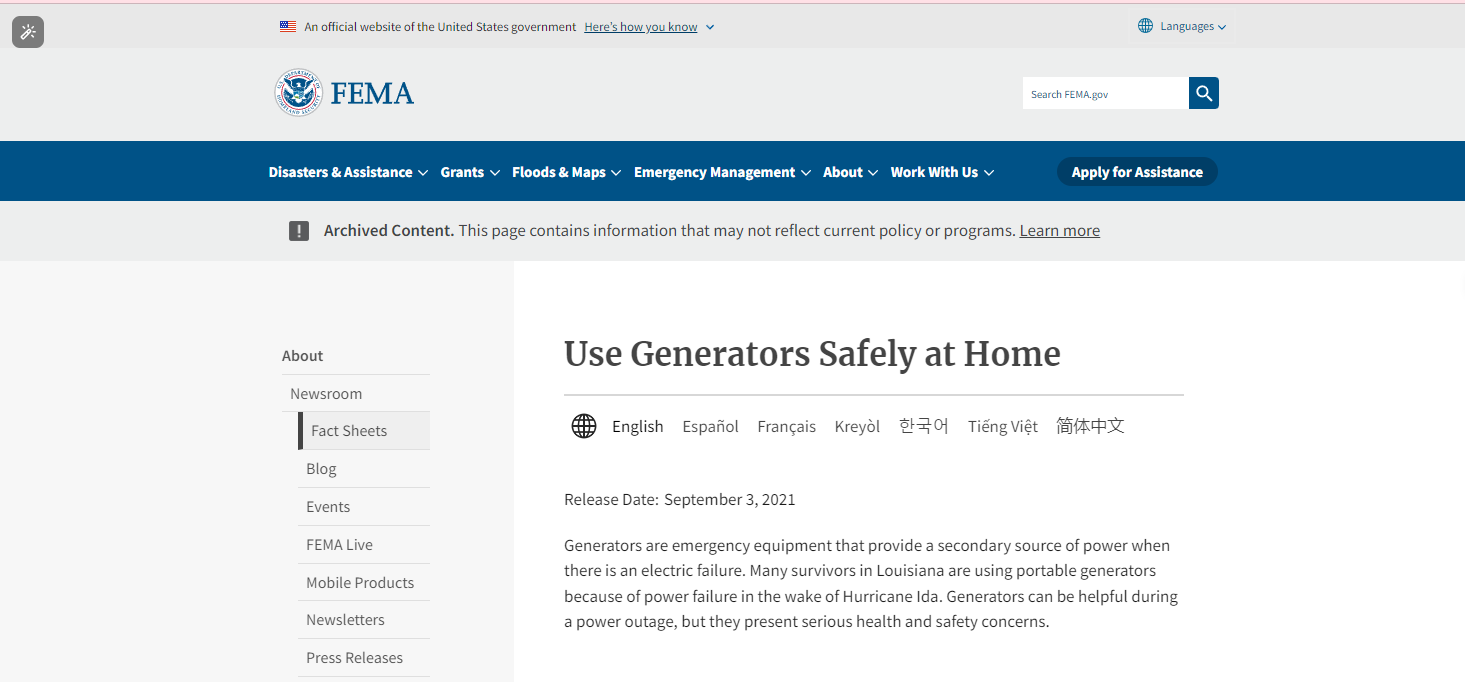Viewport: 1465px width, 682px height.
Task: Select Fact Sheets in the sidebar
Action: 364,431
